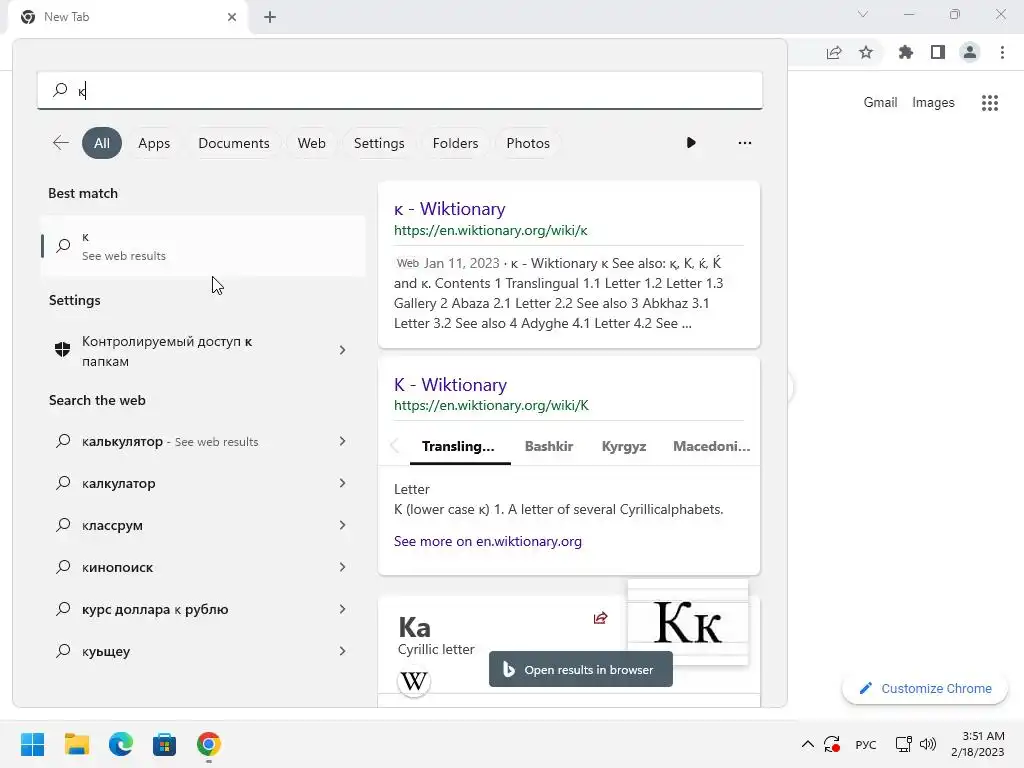
Task: Open the Google apps grid
Action: (x=990, y=103)
